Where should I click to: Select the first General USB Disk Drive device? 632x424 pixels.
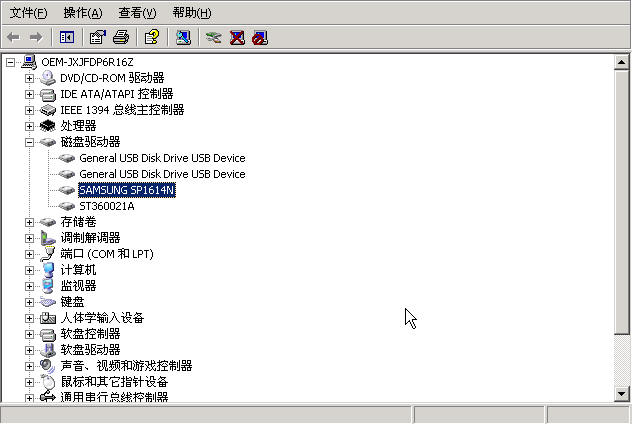pos(162,158)
